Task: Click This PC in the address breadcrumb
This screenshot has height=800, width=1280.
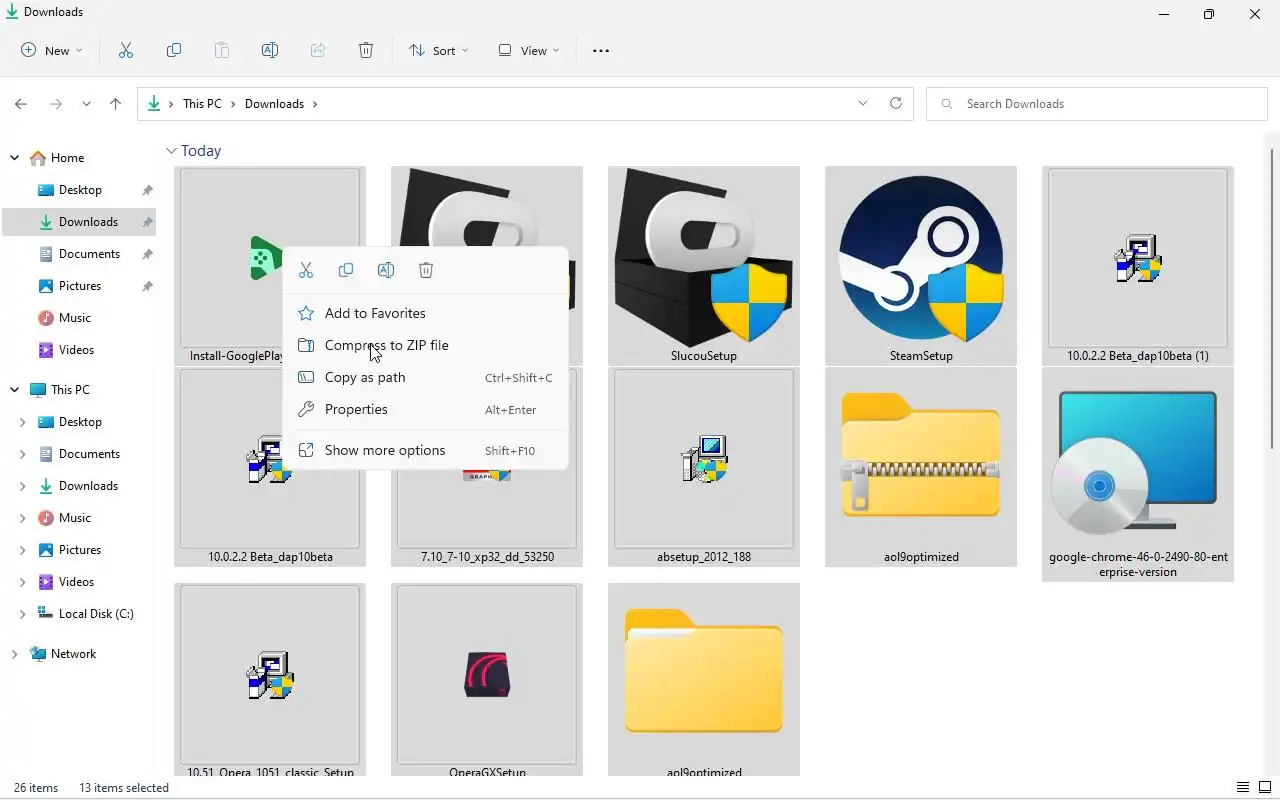Action: (x=202, y=104)
